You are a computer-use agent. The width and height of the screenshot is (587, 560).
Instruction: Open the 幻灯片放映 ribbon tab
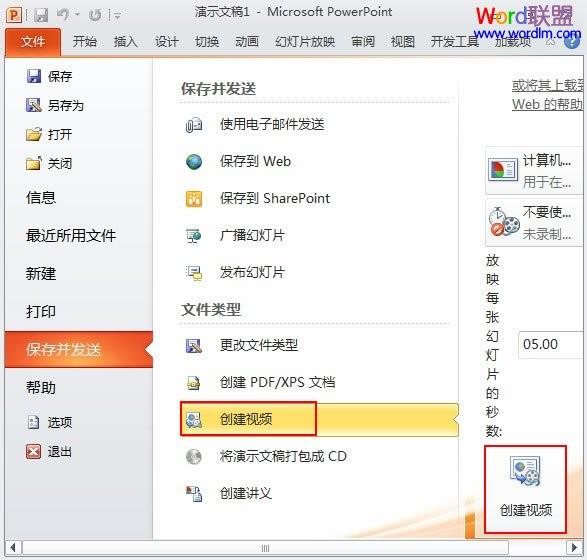[x=305, y=41]
